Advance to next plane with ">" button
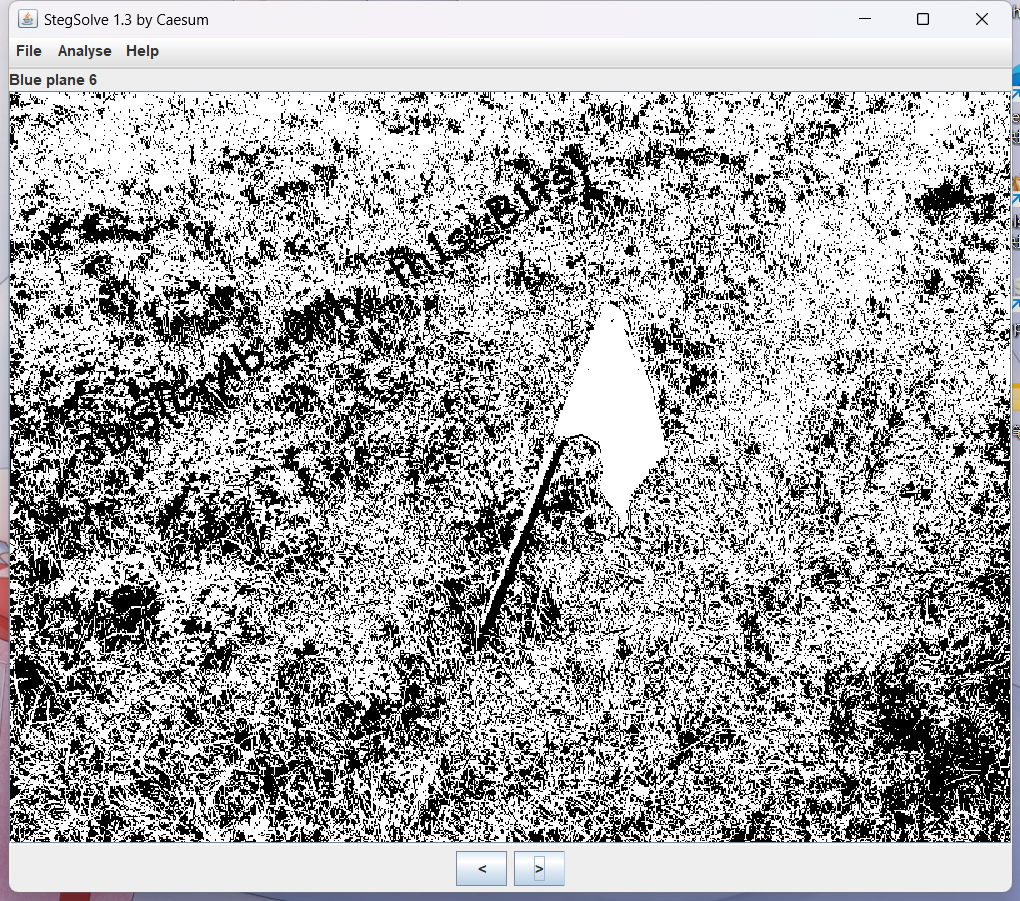 pos(539,869)
